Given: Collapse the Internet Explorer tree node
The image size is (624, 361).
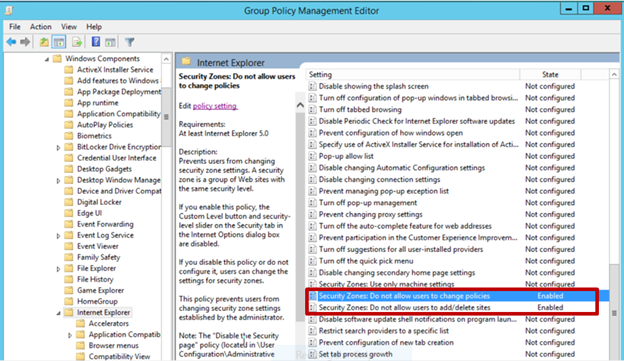Looking at the screenshot, I should pyautogui.click(x=58, y=313).
